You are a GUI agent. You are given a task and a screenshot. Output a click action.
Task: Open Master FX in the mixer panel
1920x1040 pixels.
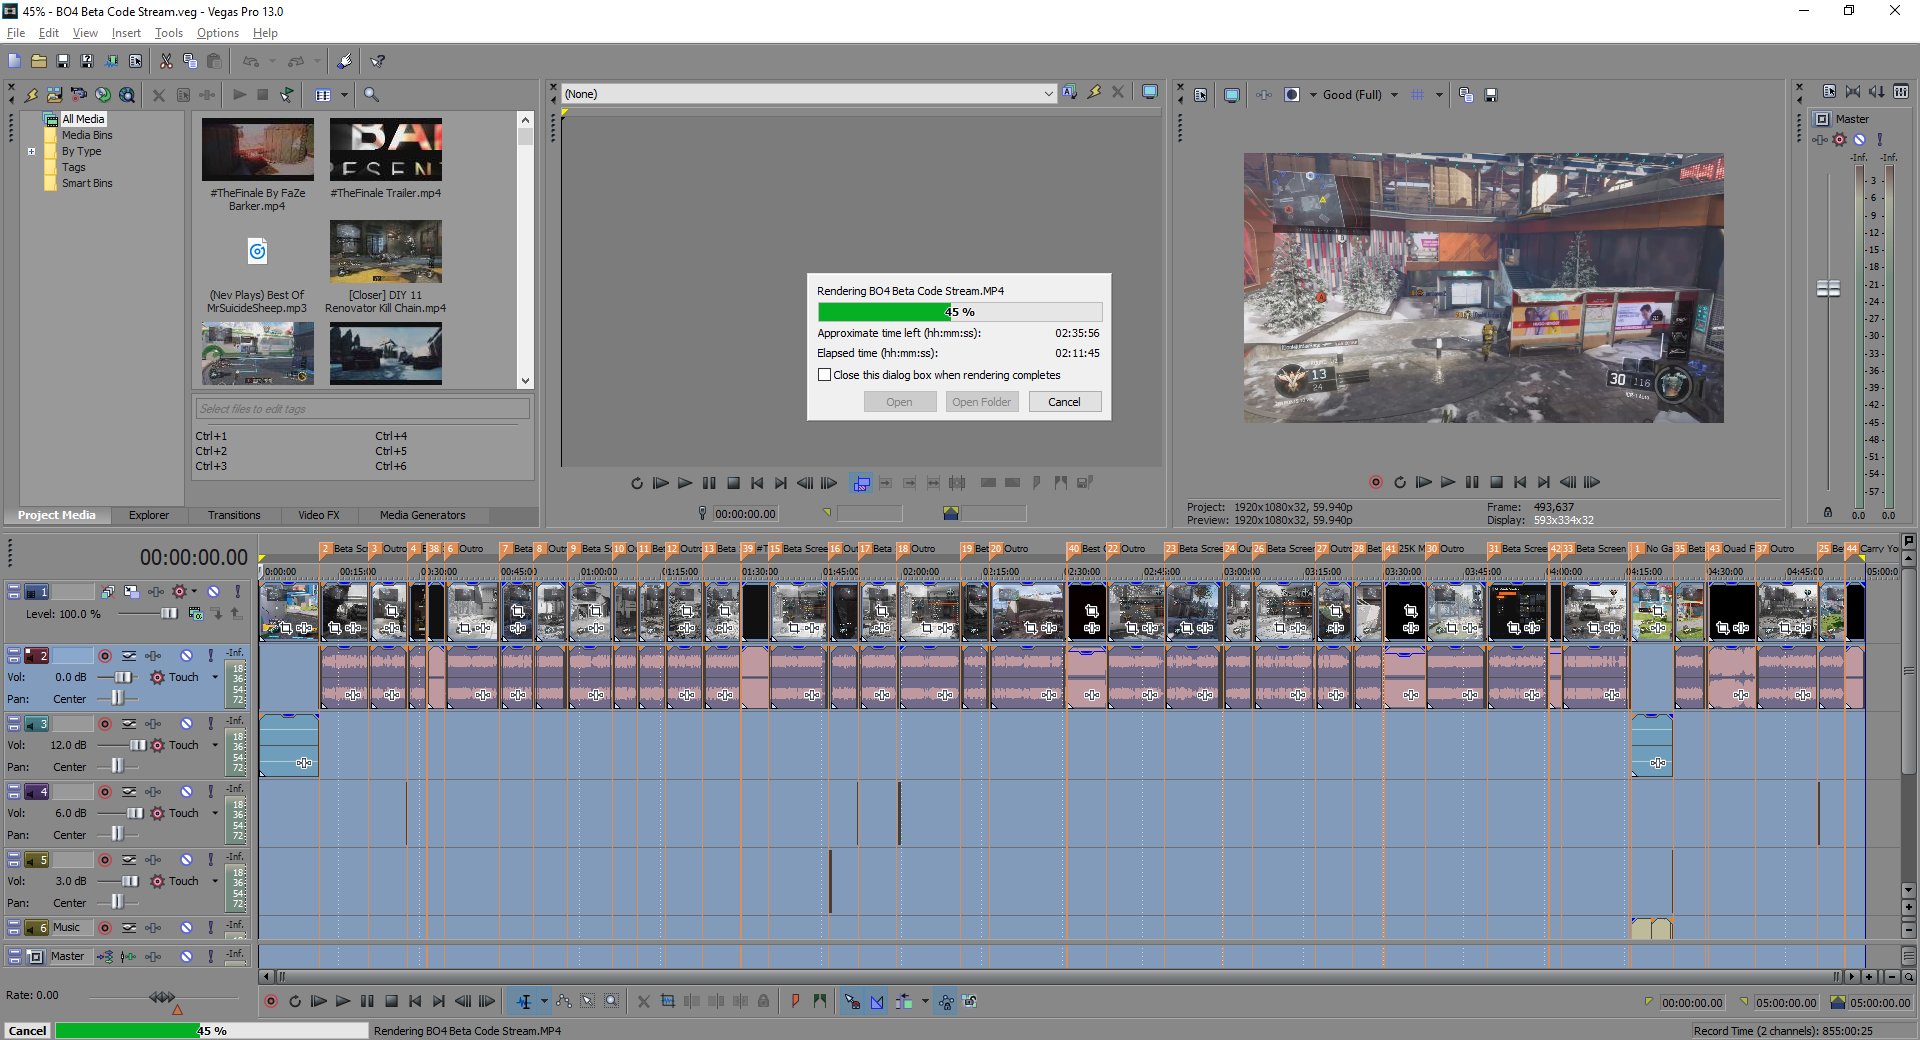tap(1820, 139)
